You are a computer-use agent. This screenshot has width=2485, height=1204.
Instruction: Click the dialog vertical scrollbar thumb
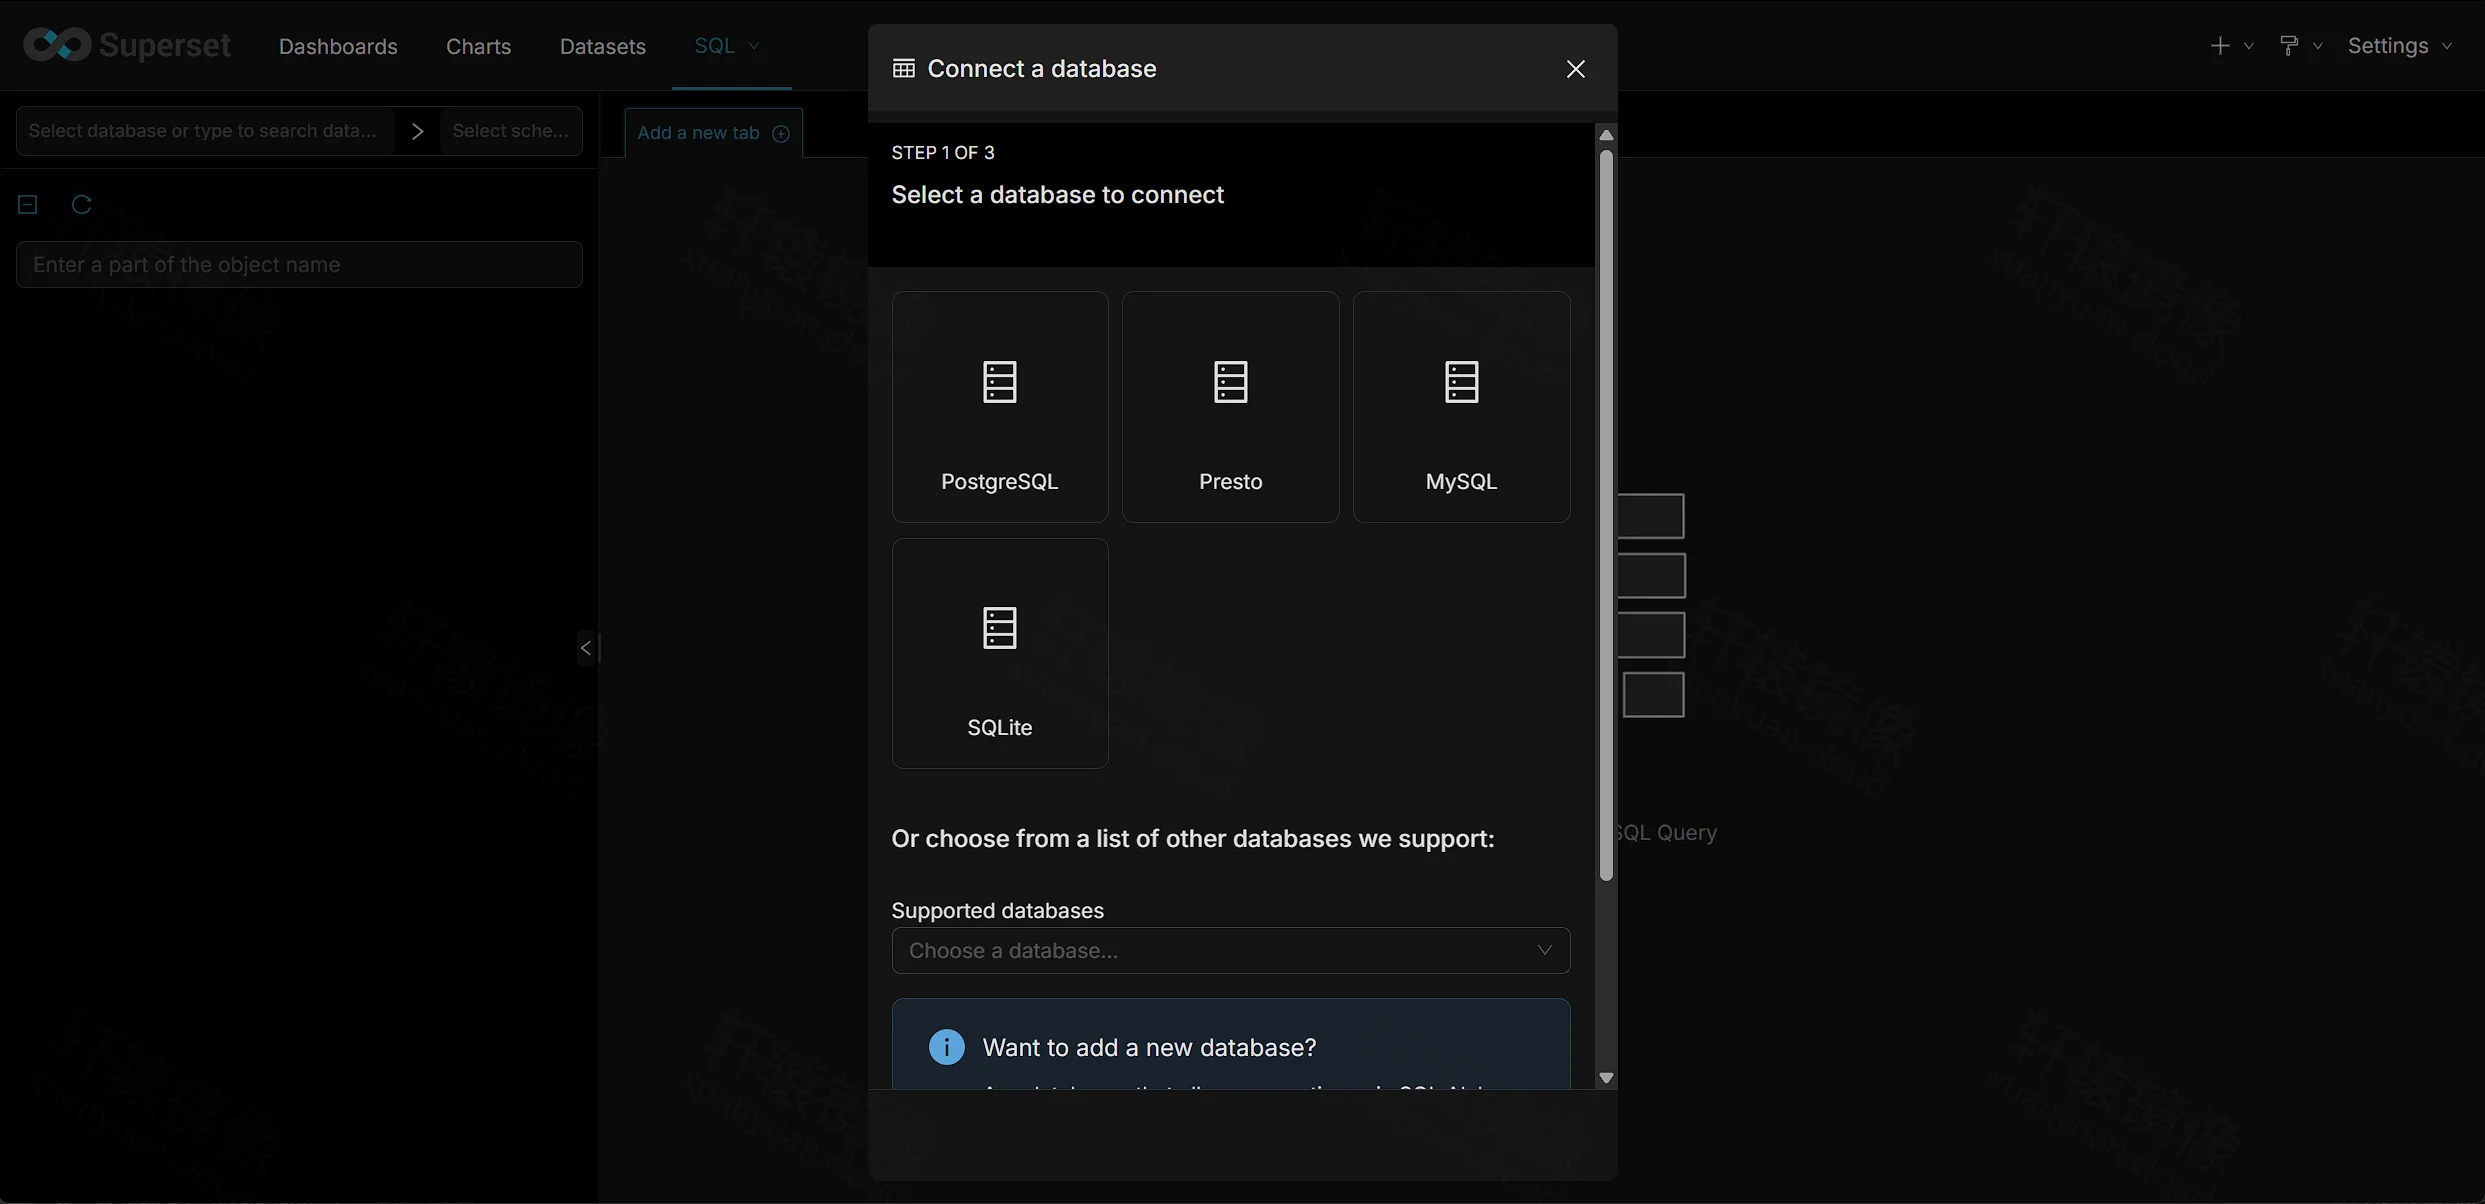(x=1606, y=515)
